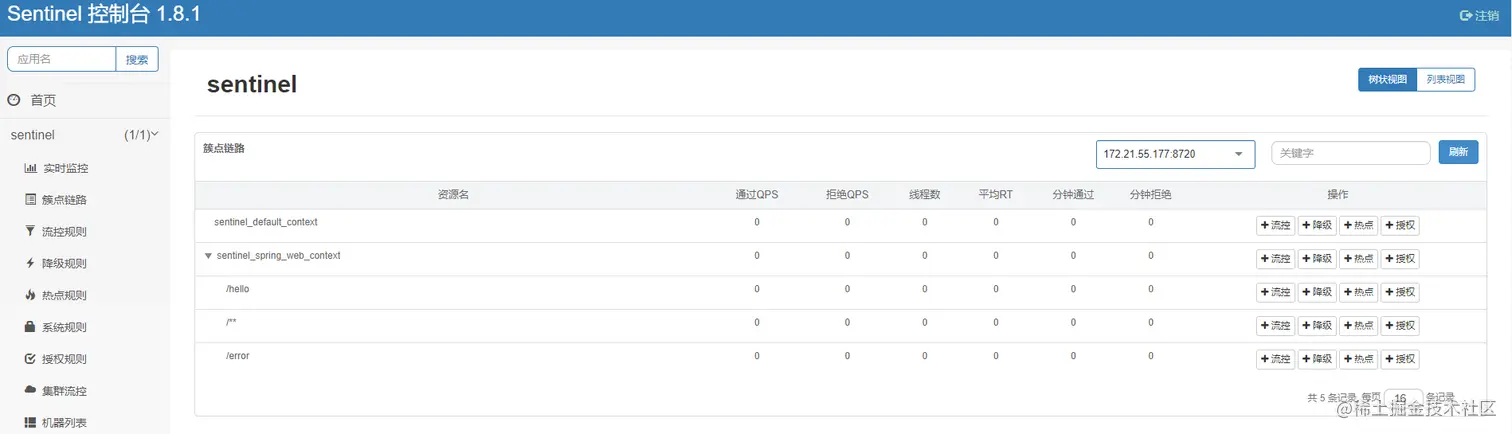This screenshot has width=1512, height=434.
Task: Add 热点 rule for sentinel_default_context
Action: coord(1359,225)
